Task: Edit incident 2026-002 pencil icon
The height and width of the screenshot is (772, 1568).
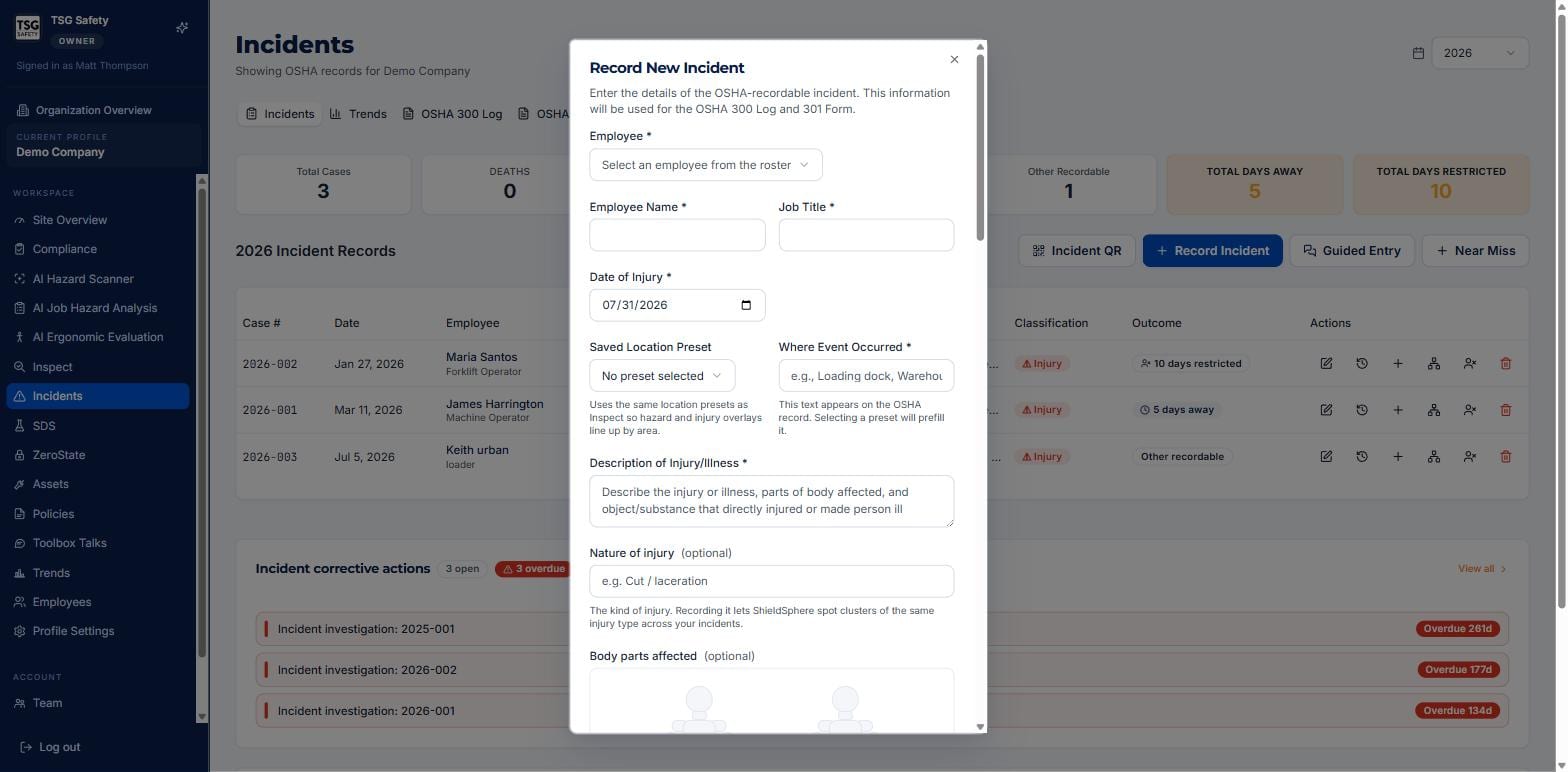Action: coord(1326,364)
